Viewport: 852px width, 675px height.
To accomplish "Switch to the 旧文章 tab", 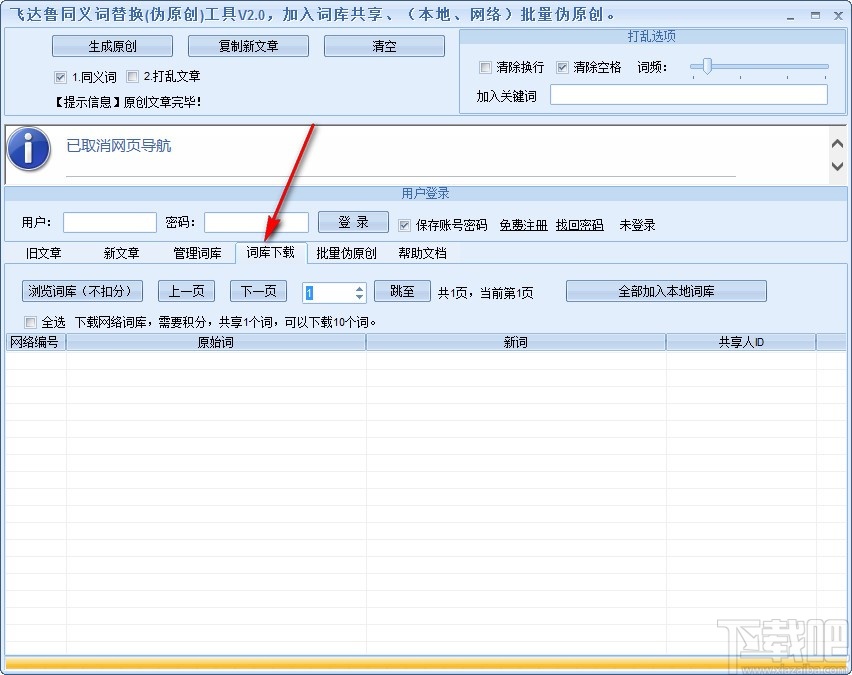I will 43,253.
